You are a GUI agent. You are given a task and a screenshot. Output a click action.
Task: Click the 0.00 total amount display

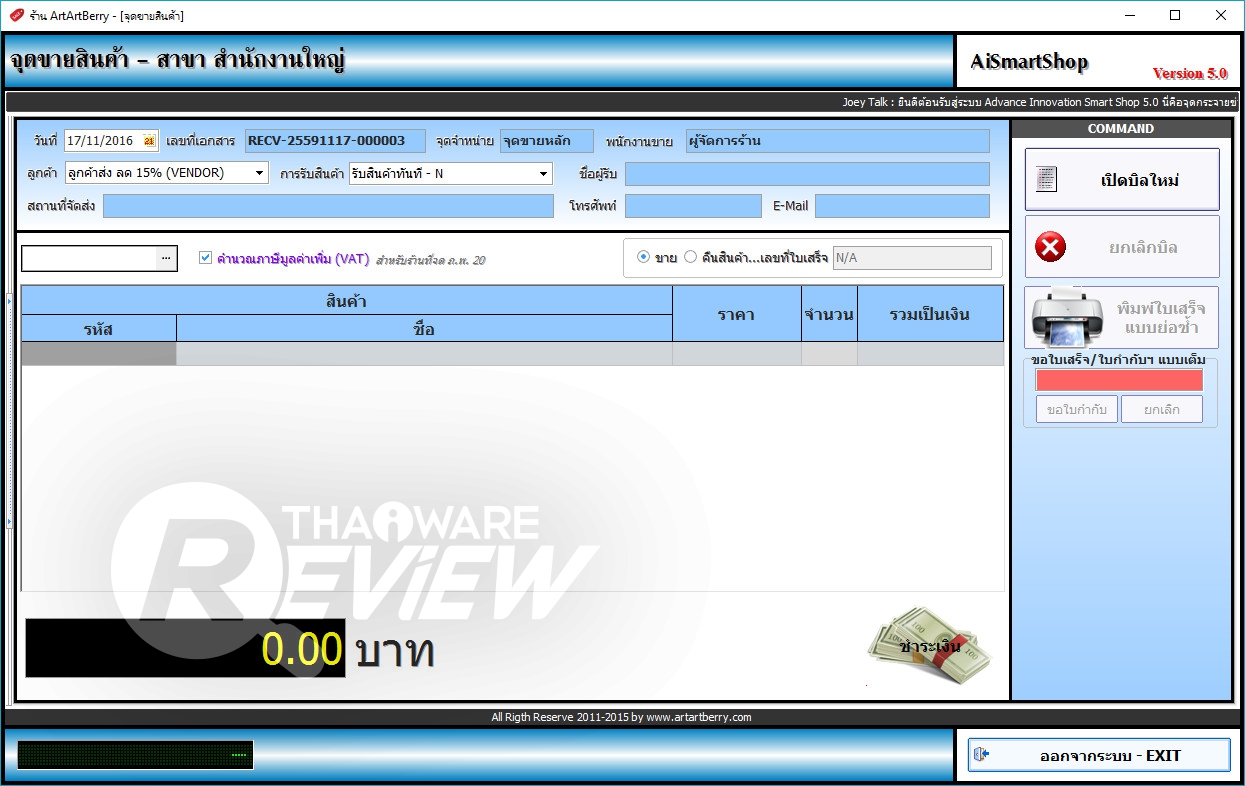coord(185,648)
